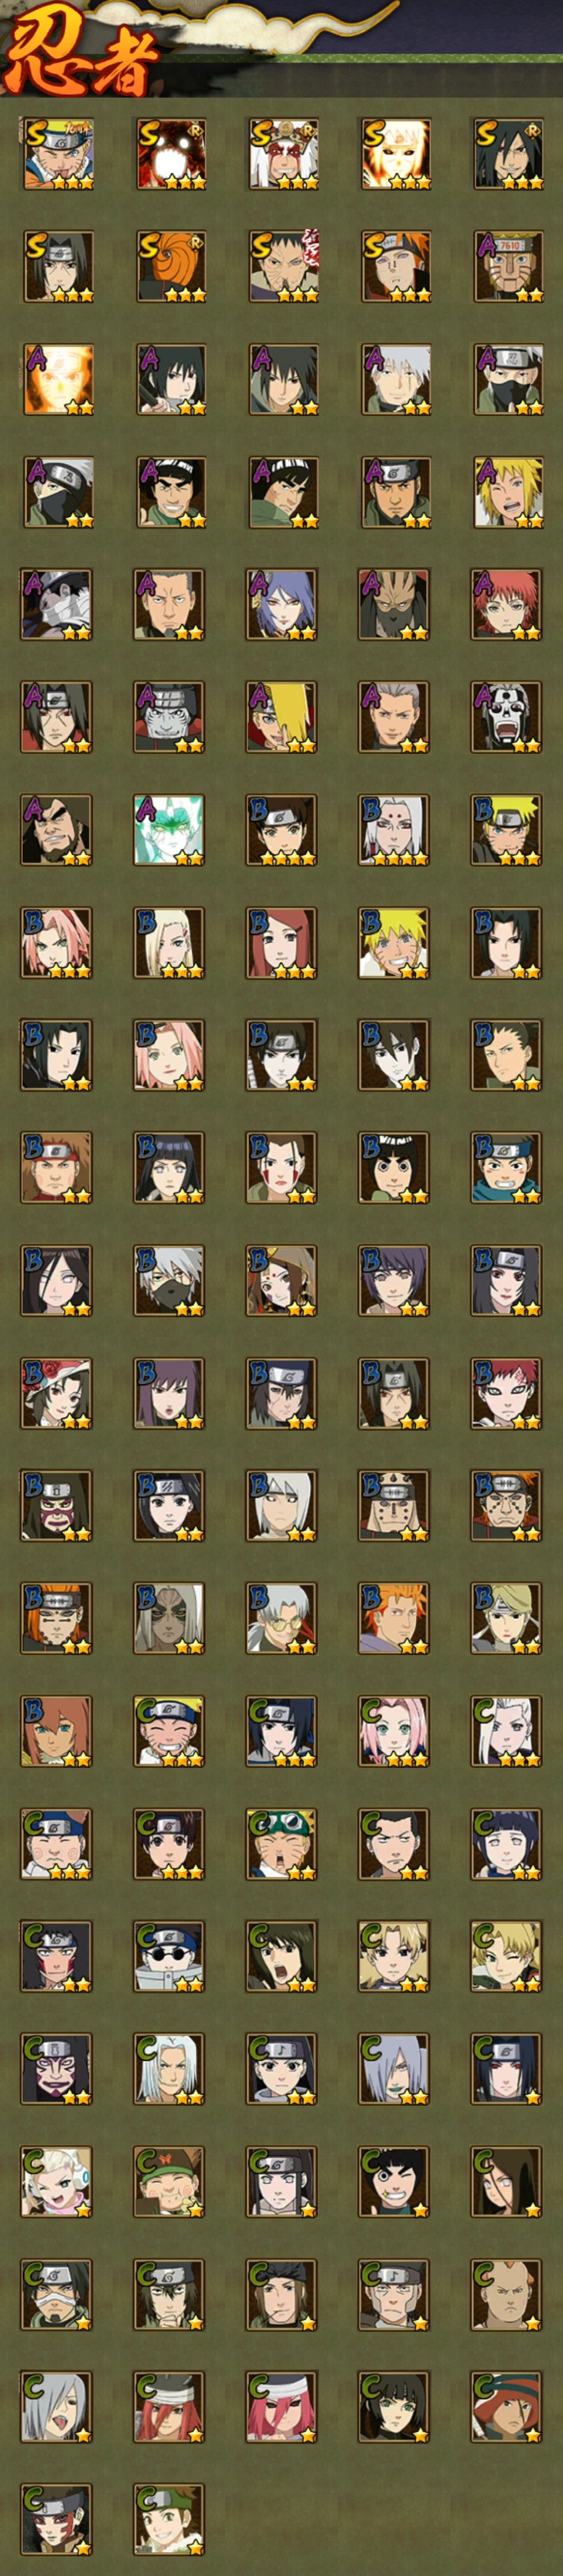
Task: Select the B-rank gray-haired ninja with round glasses
Action: pyautogui.click(x=283, y=1617)
